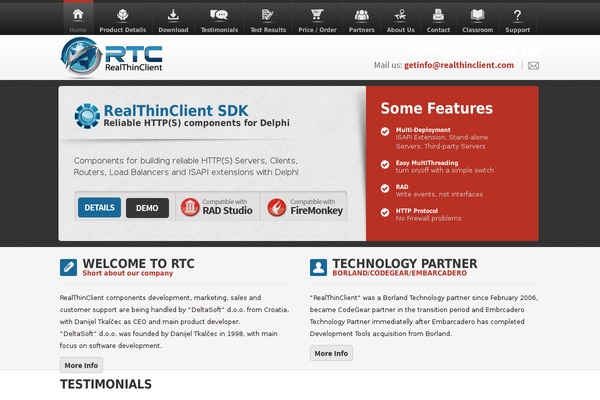Click 'Write events, not interfaces' feature text

pyautogui.click(x=439, y=194)
